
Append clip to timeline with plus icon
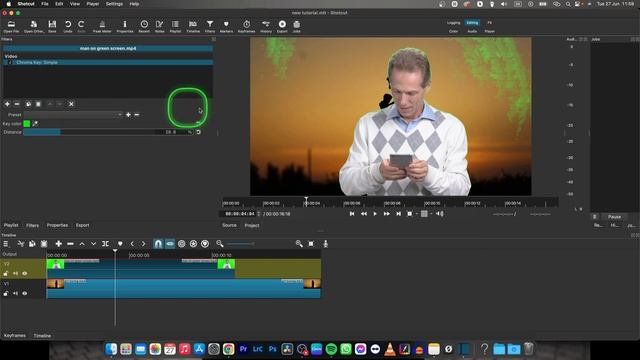[58, 244]
